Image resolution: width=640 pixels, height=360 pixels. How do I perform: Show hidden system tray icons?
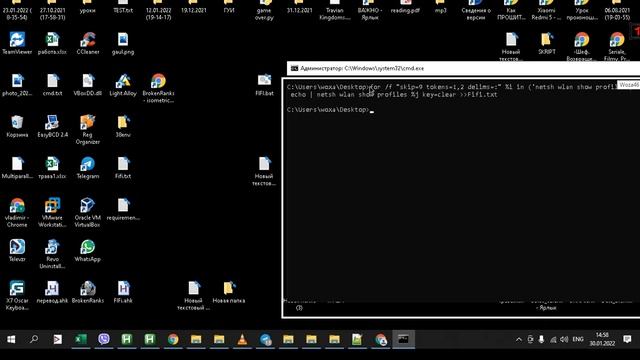(x=518, y=339)
